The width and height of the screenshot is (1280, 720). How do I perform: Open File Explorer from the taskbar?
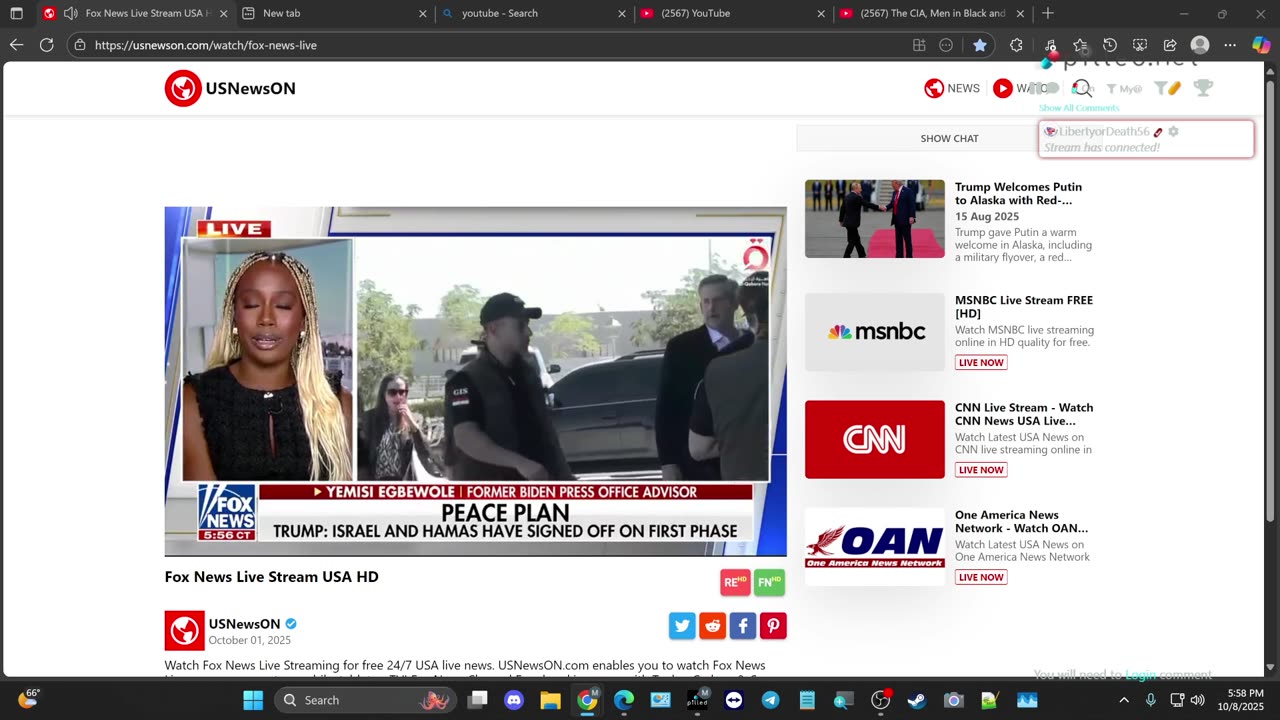click(550, 700)
